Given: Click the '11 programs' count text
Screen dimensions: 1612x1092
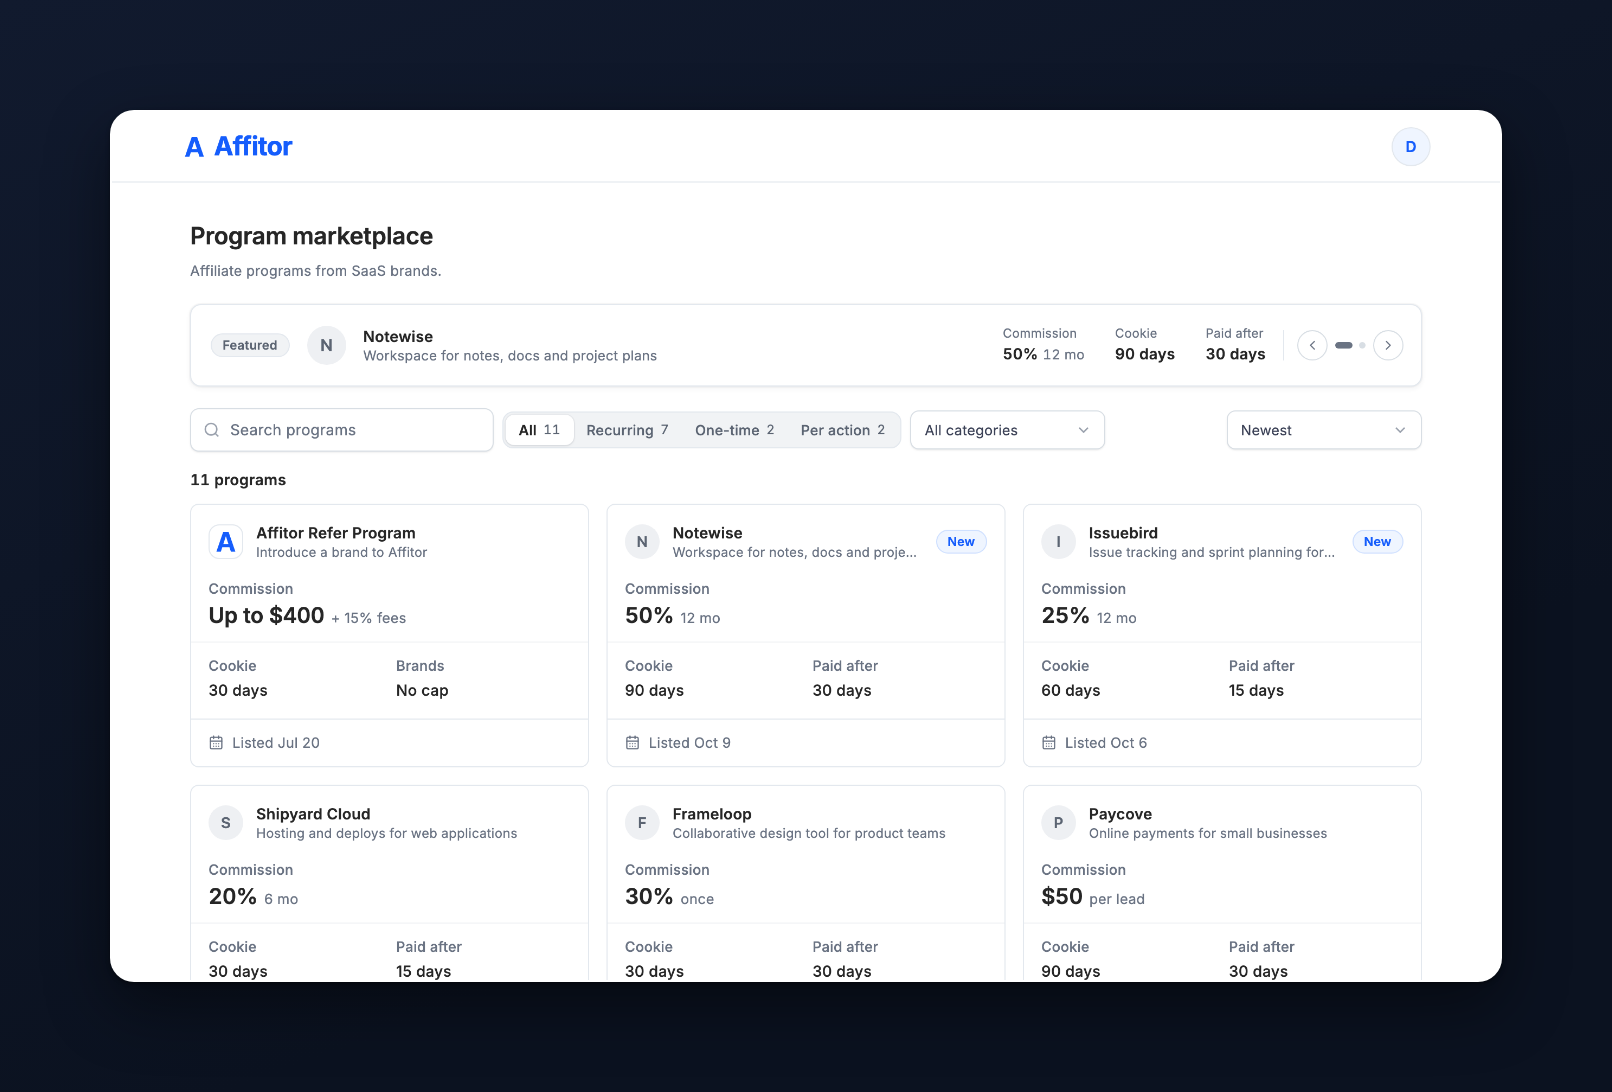Looking at the screenshot, I should point(238,480).
